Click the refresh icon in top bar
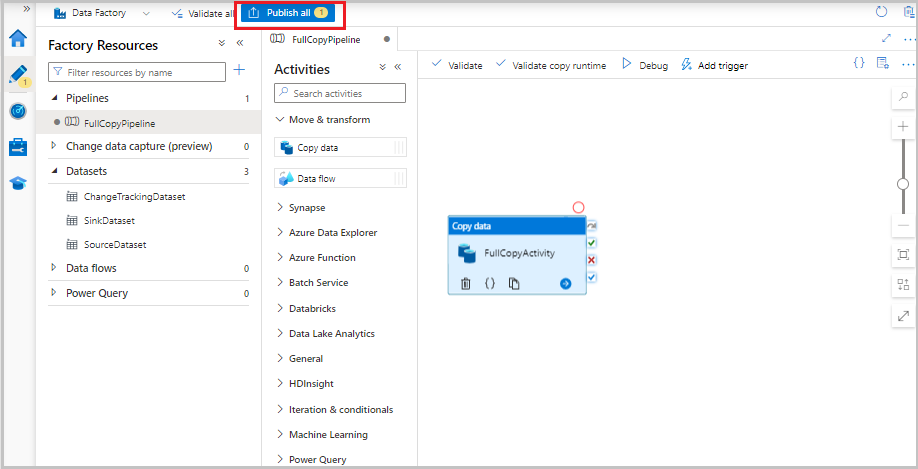The image size is (918, 469). [x=881, y=12]
